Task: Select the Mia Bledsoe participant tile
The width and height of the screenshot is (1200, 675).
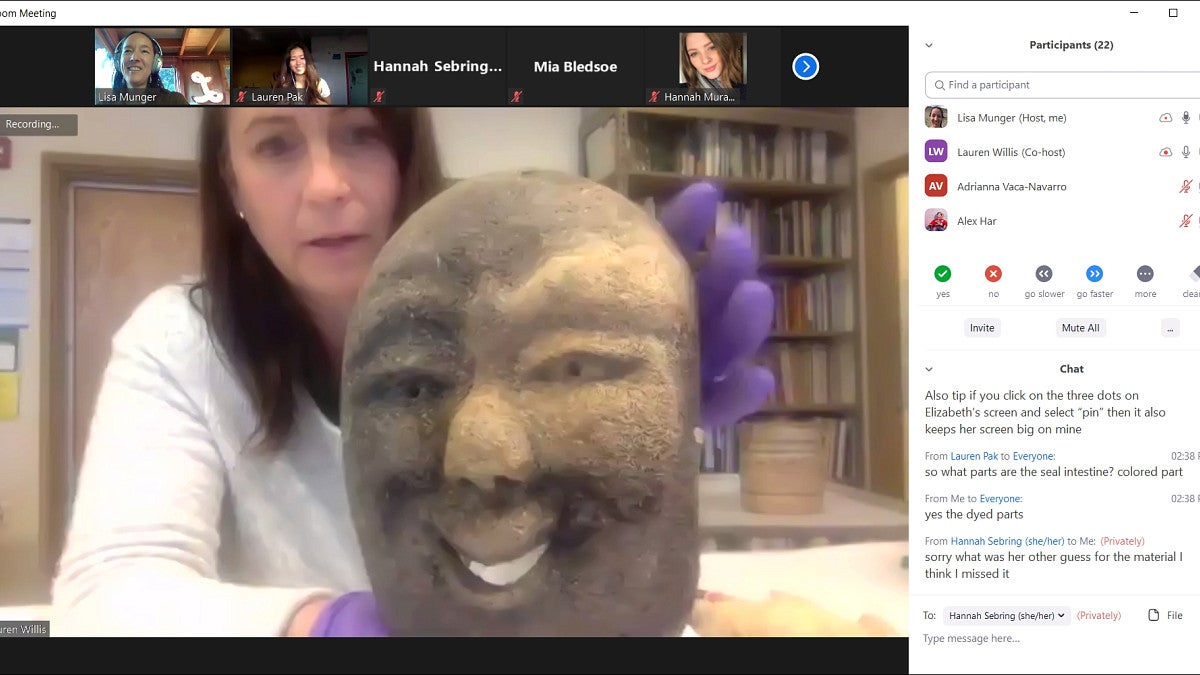Action: (x=575, y=67)
